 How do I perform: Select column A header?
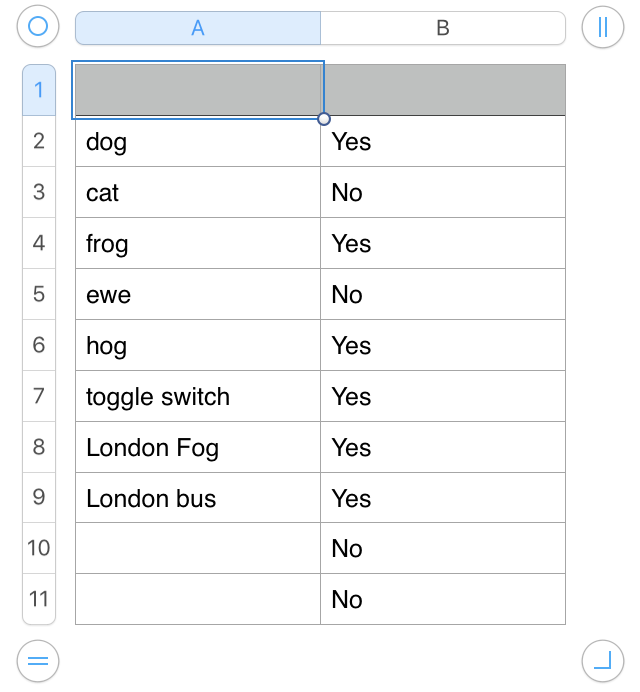pyautogui.click(x=198, y=28)
